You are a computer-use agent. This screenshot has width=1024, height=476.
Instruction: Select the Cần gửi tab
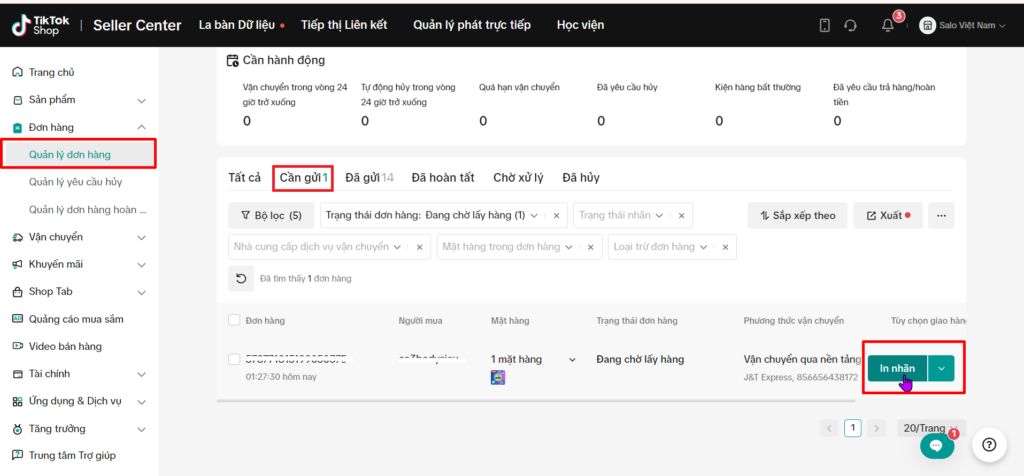point(304,178)
